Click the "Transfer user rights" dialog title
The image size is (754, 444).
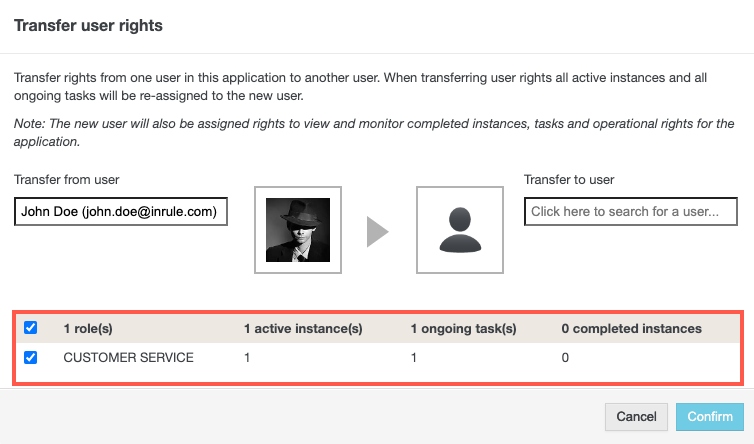coord(88,25)
